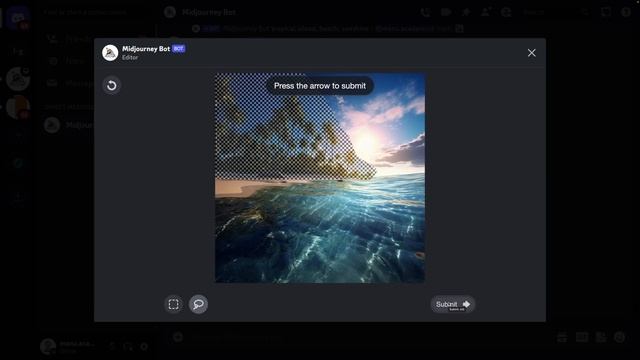Click the beach image canvas in editor
640x360 pixels.
point(320,178)
